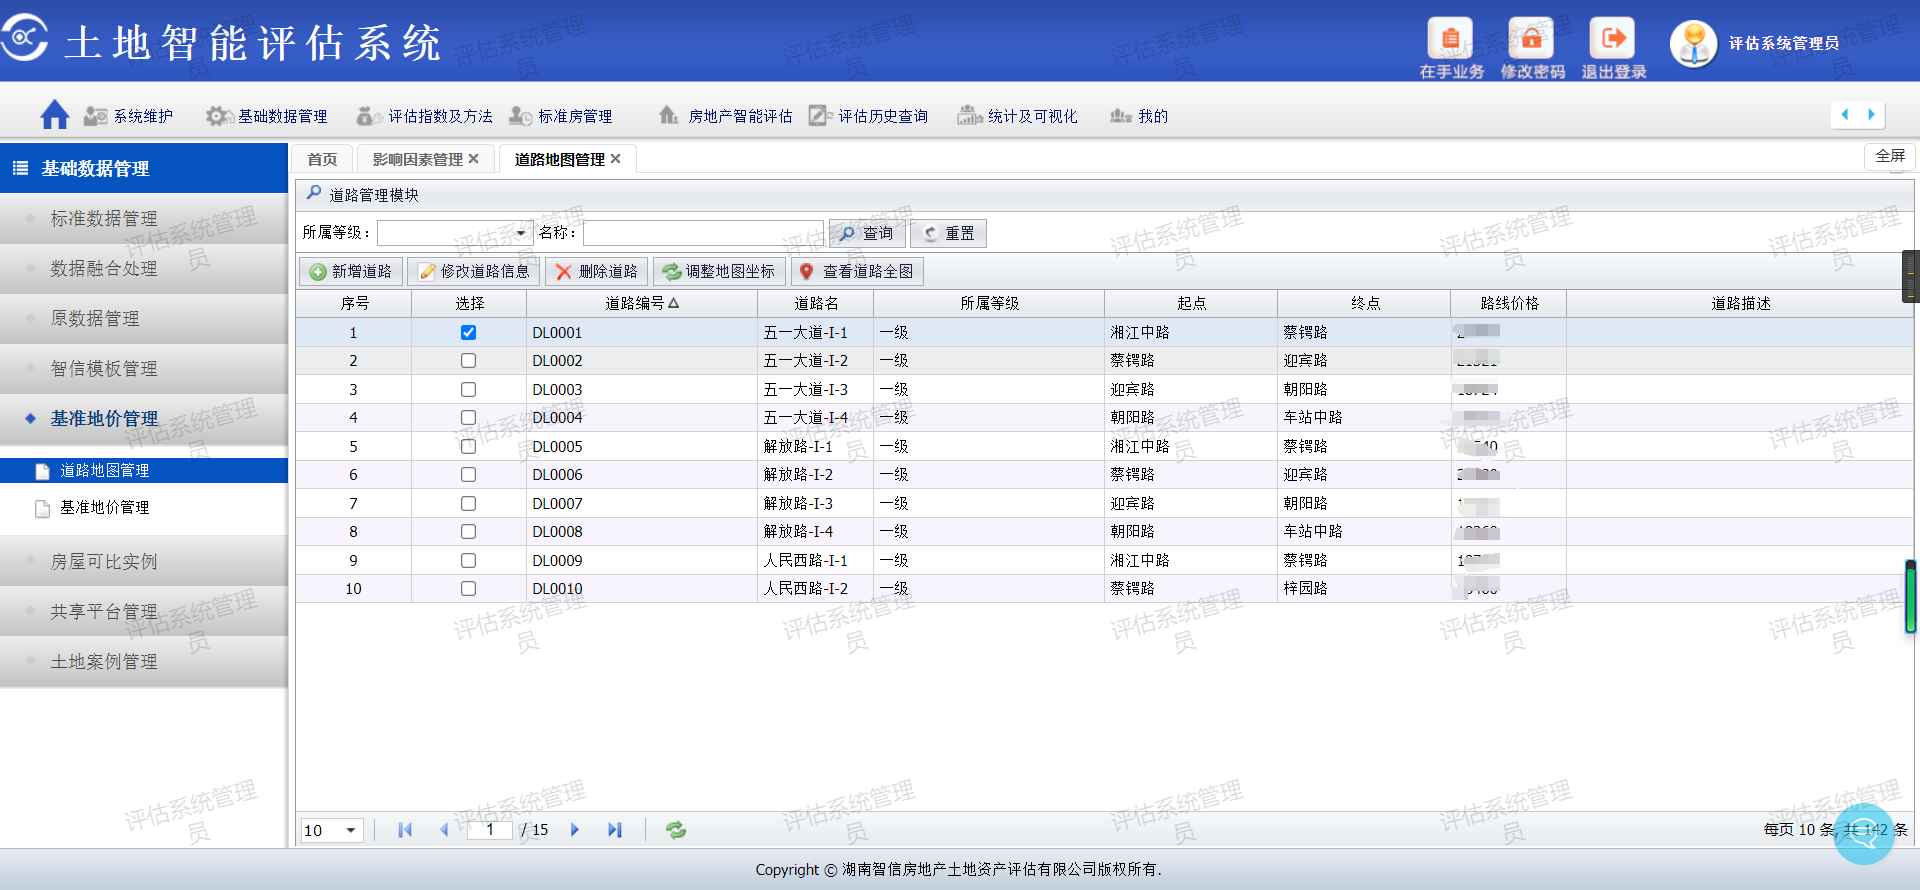
Task: Expand 共享平台管理 sidebar section
Action: click(x=144, y=611)
